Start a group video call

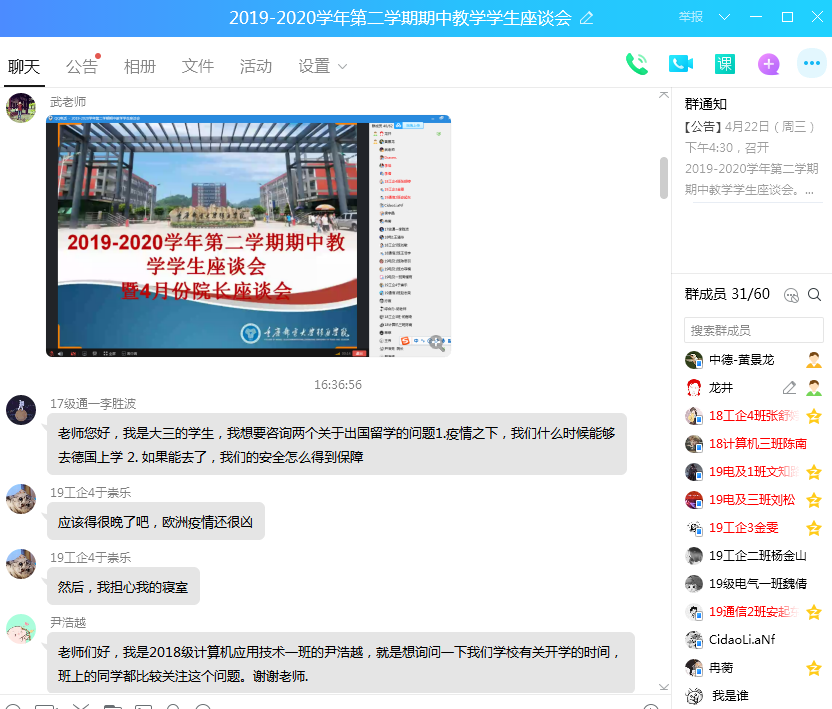(681, 64)
